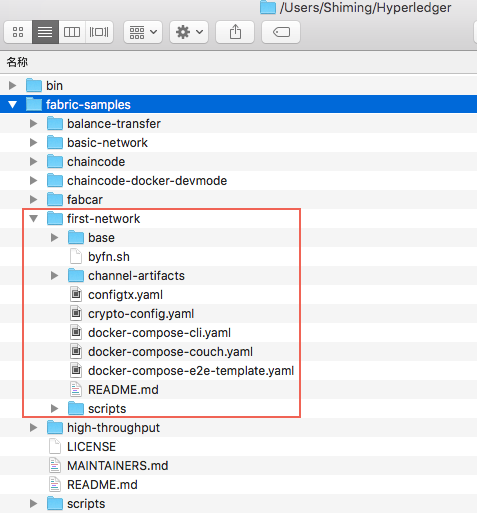Expand the basic-network folder
Viewport: 477px width, 519px height.
pos(33,143)
